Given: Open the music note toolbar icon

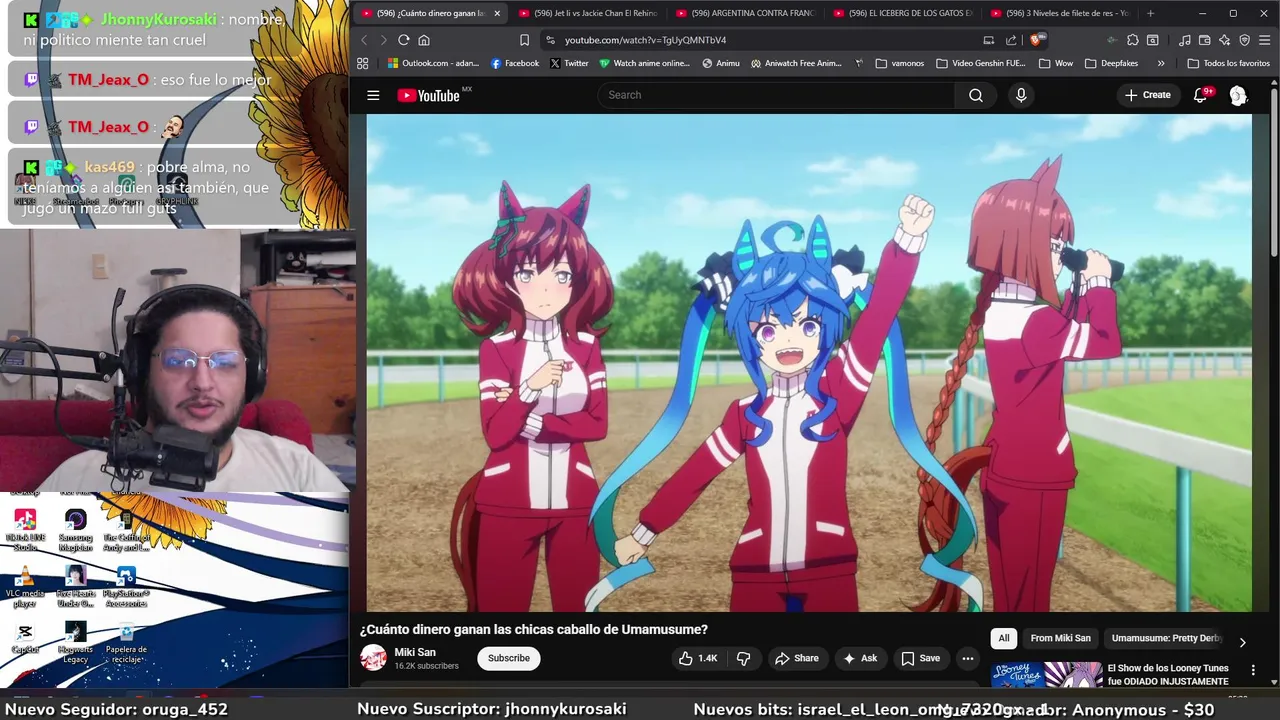Looking at the screenshot, I should pos(1185,40).
